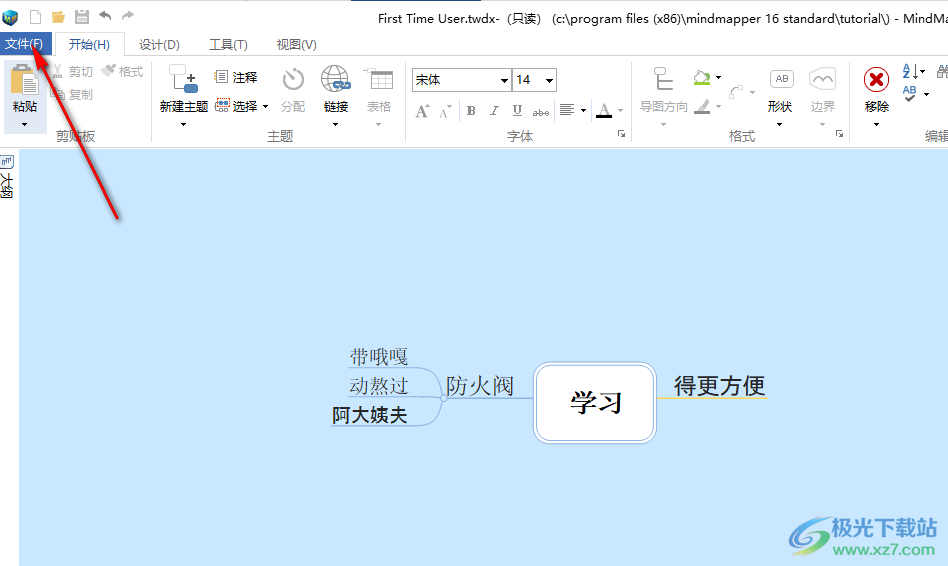Click the save disk icon in quick access
This screenshot has height=566, width=948.
pyautogui.click(x=82, y=17)
